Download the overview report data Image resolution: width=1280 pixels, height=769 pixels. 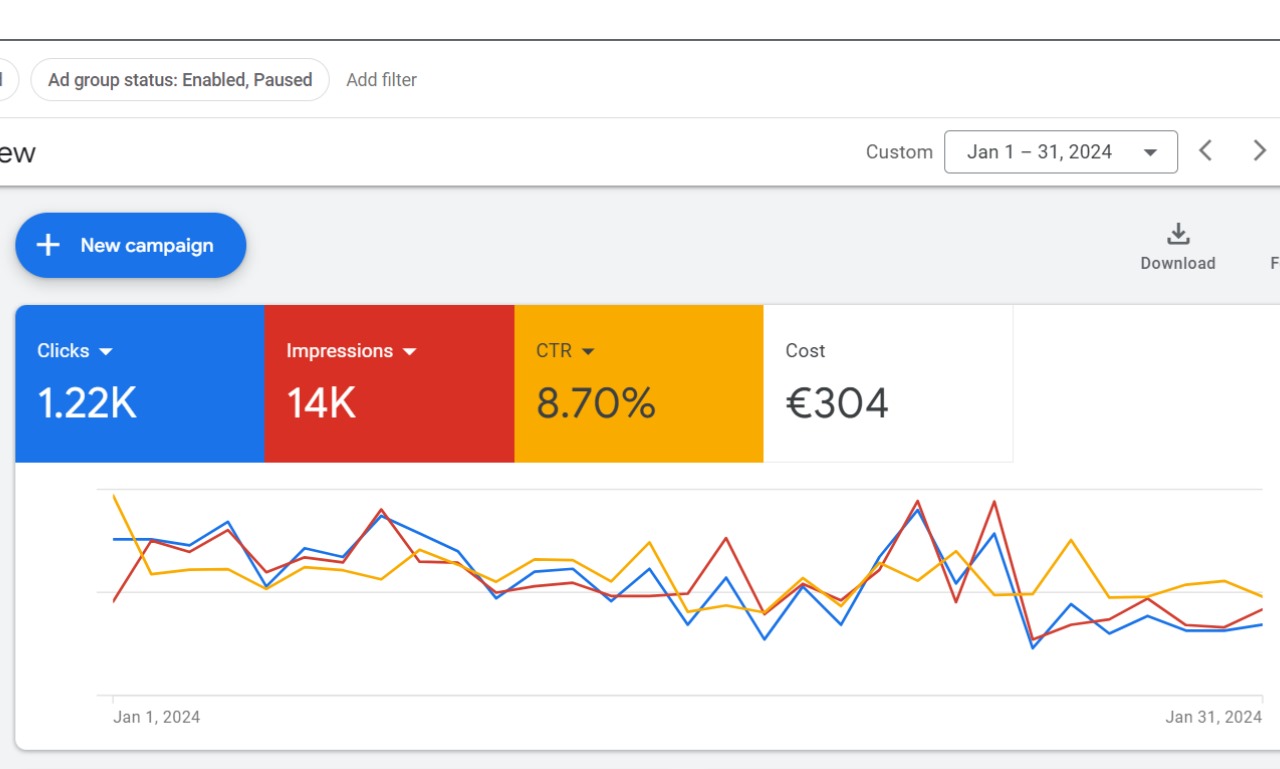(x=1178, y=245)
